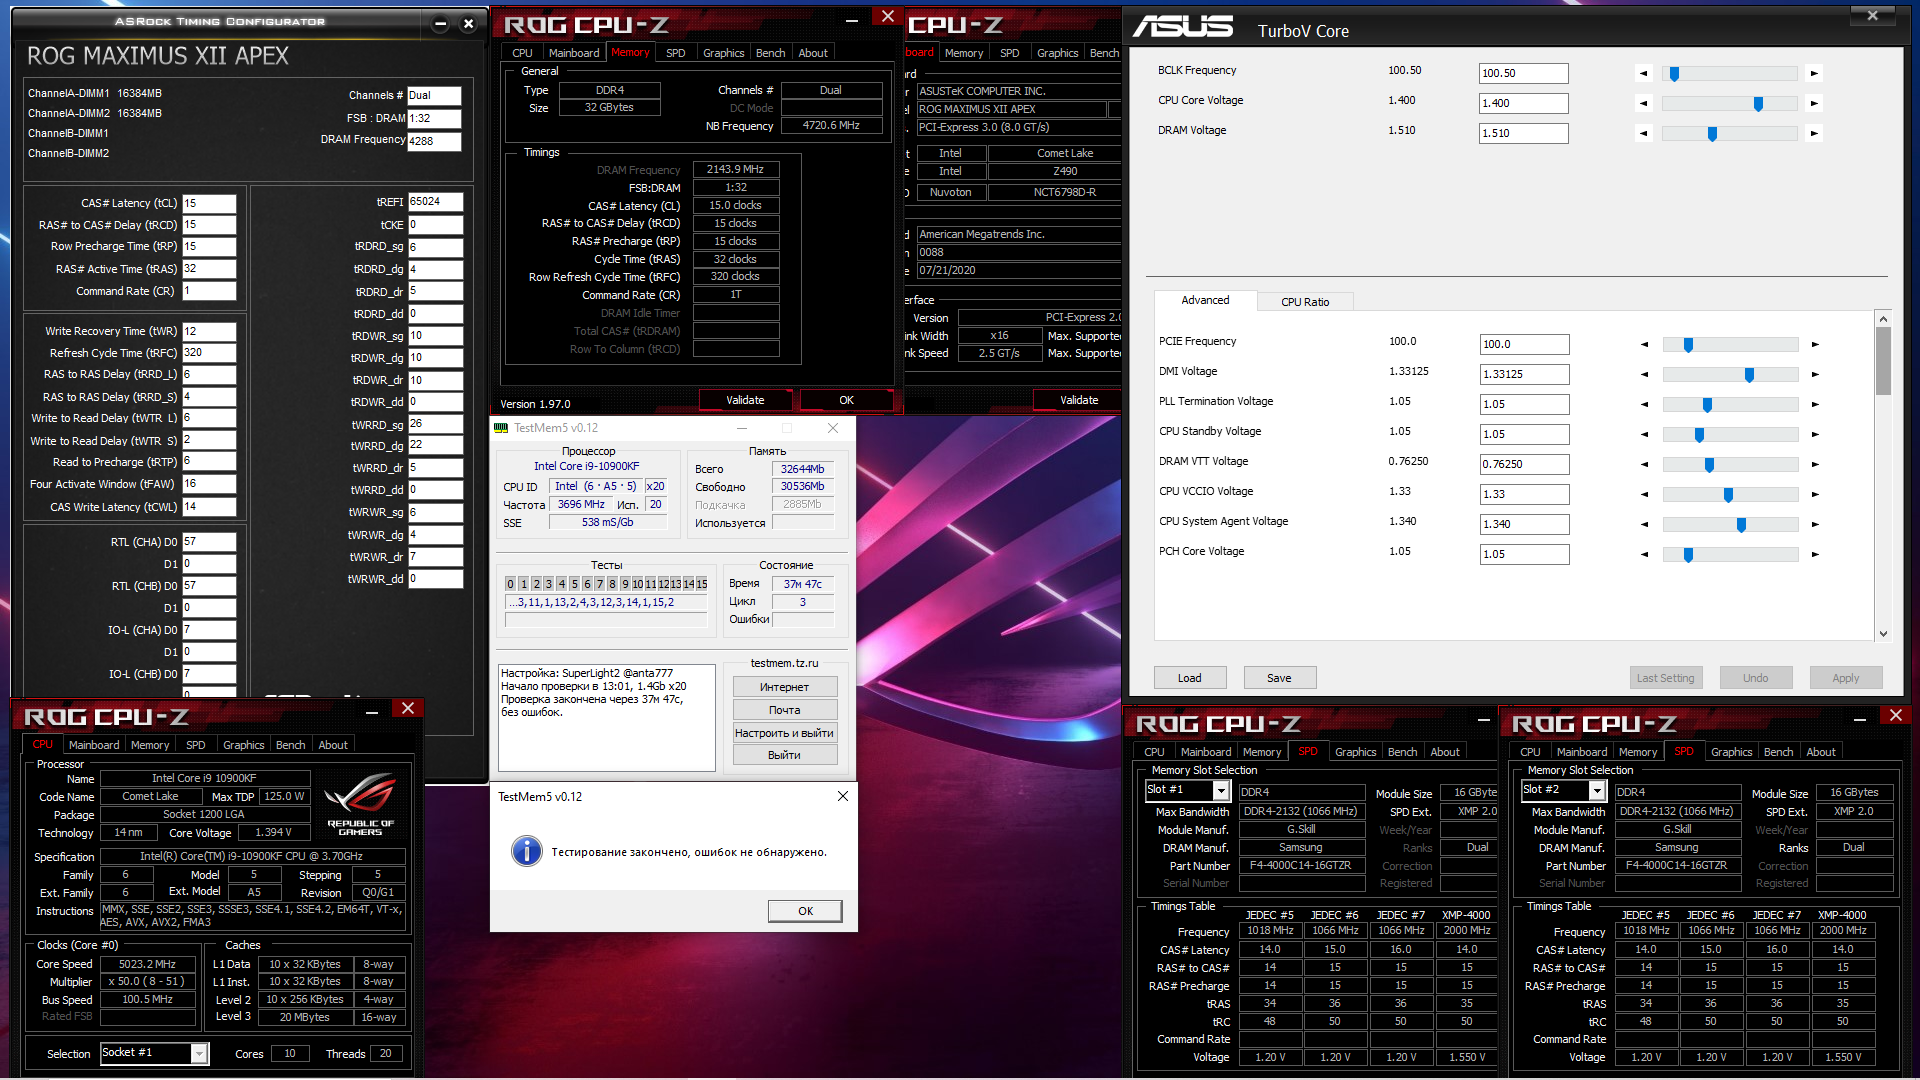Click the Save button in TurboV Core

click(1279, 678)
